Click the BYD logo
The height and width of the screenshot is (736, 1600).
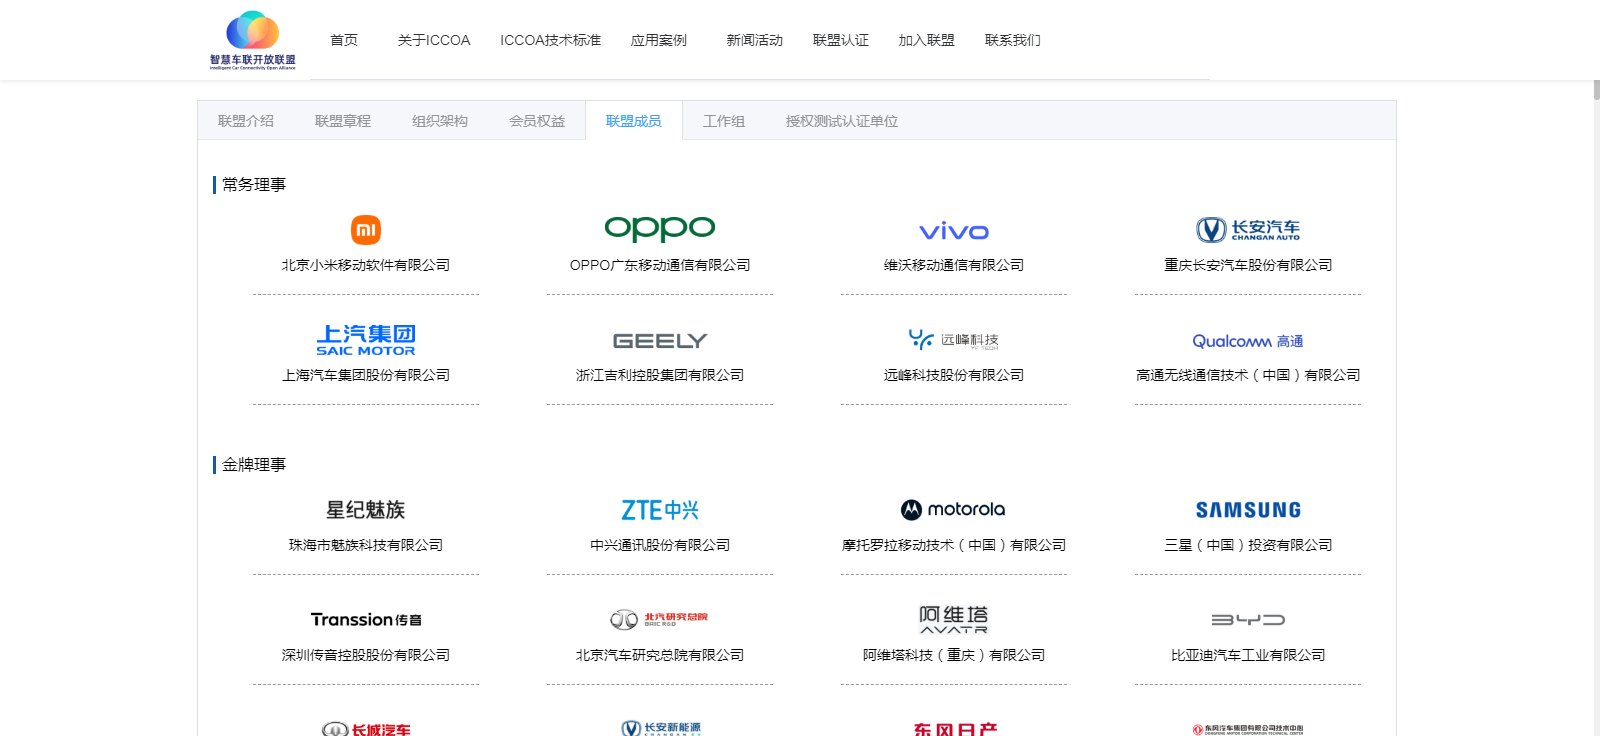(1248, 620)
